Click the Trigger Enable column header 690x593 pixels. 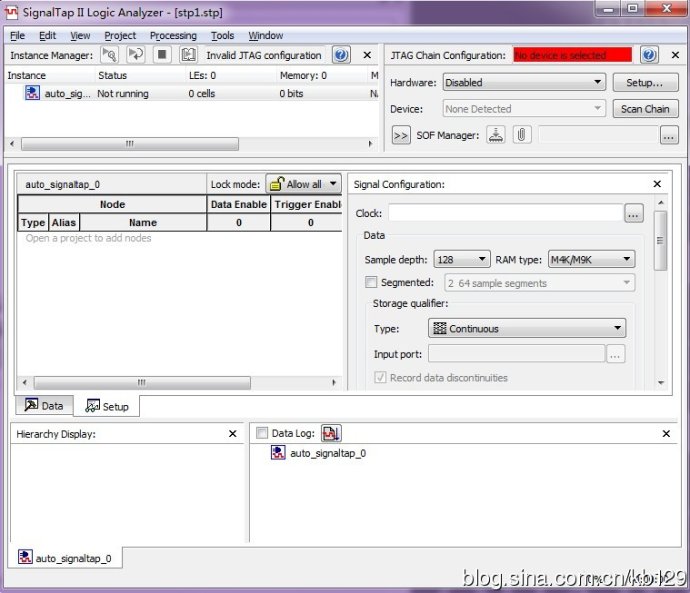click(307, 204)
